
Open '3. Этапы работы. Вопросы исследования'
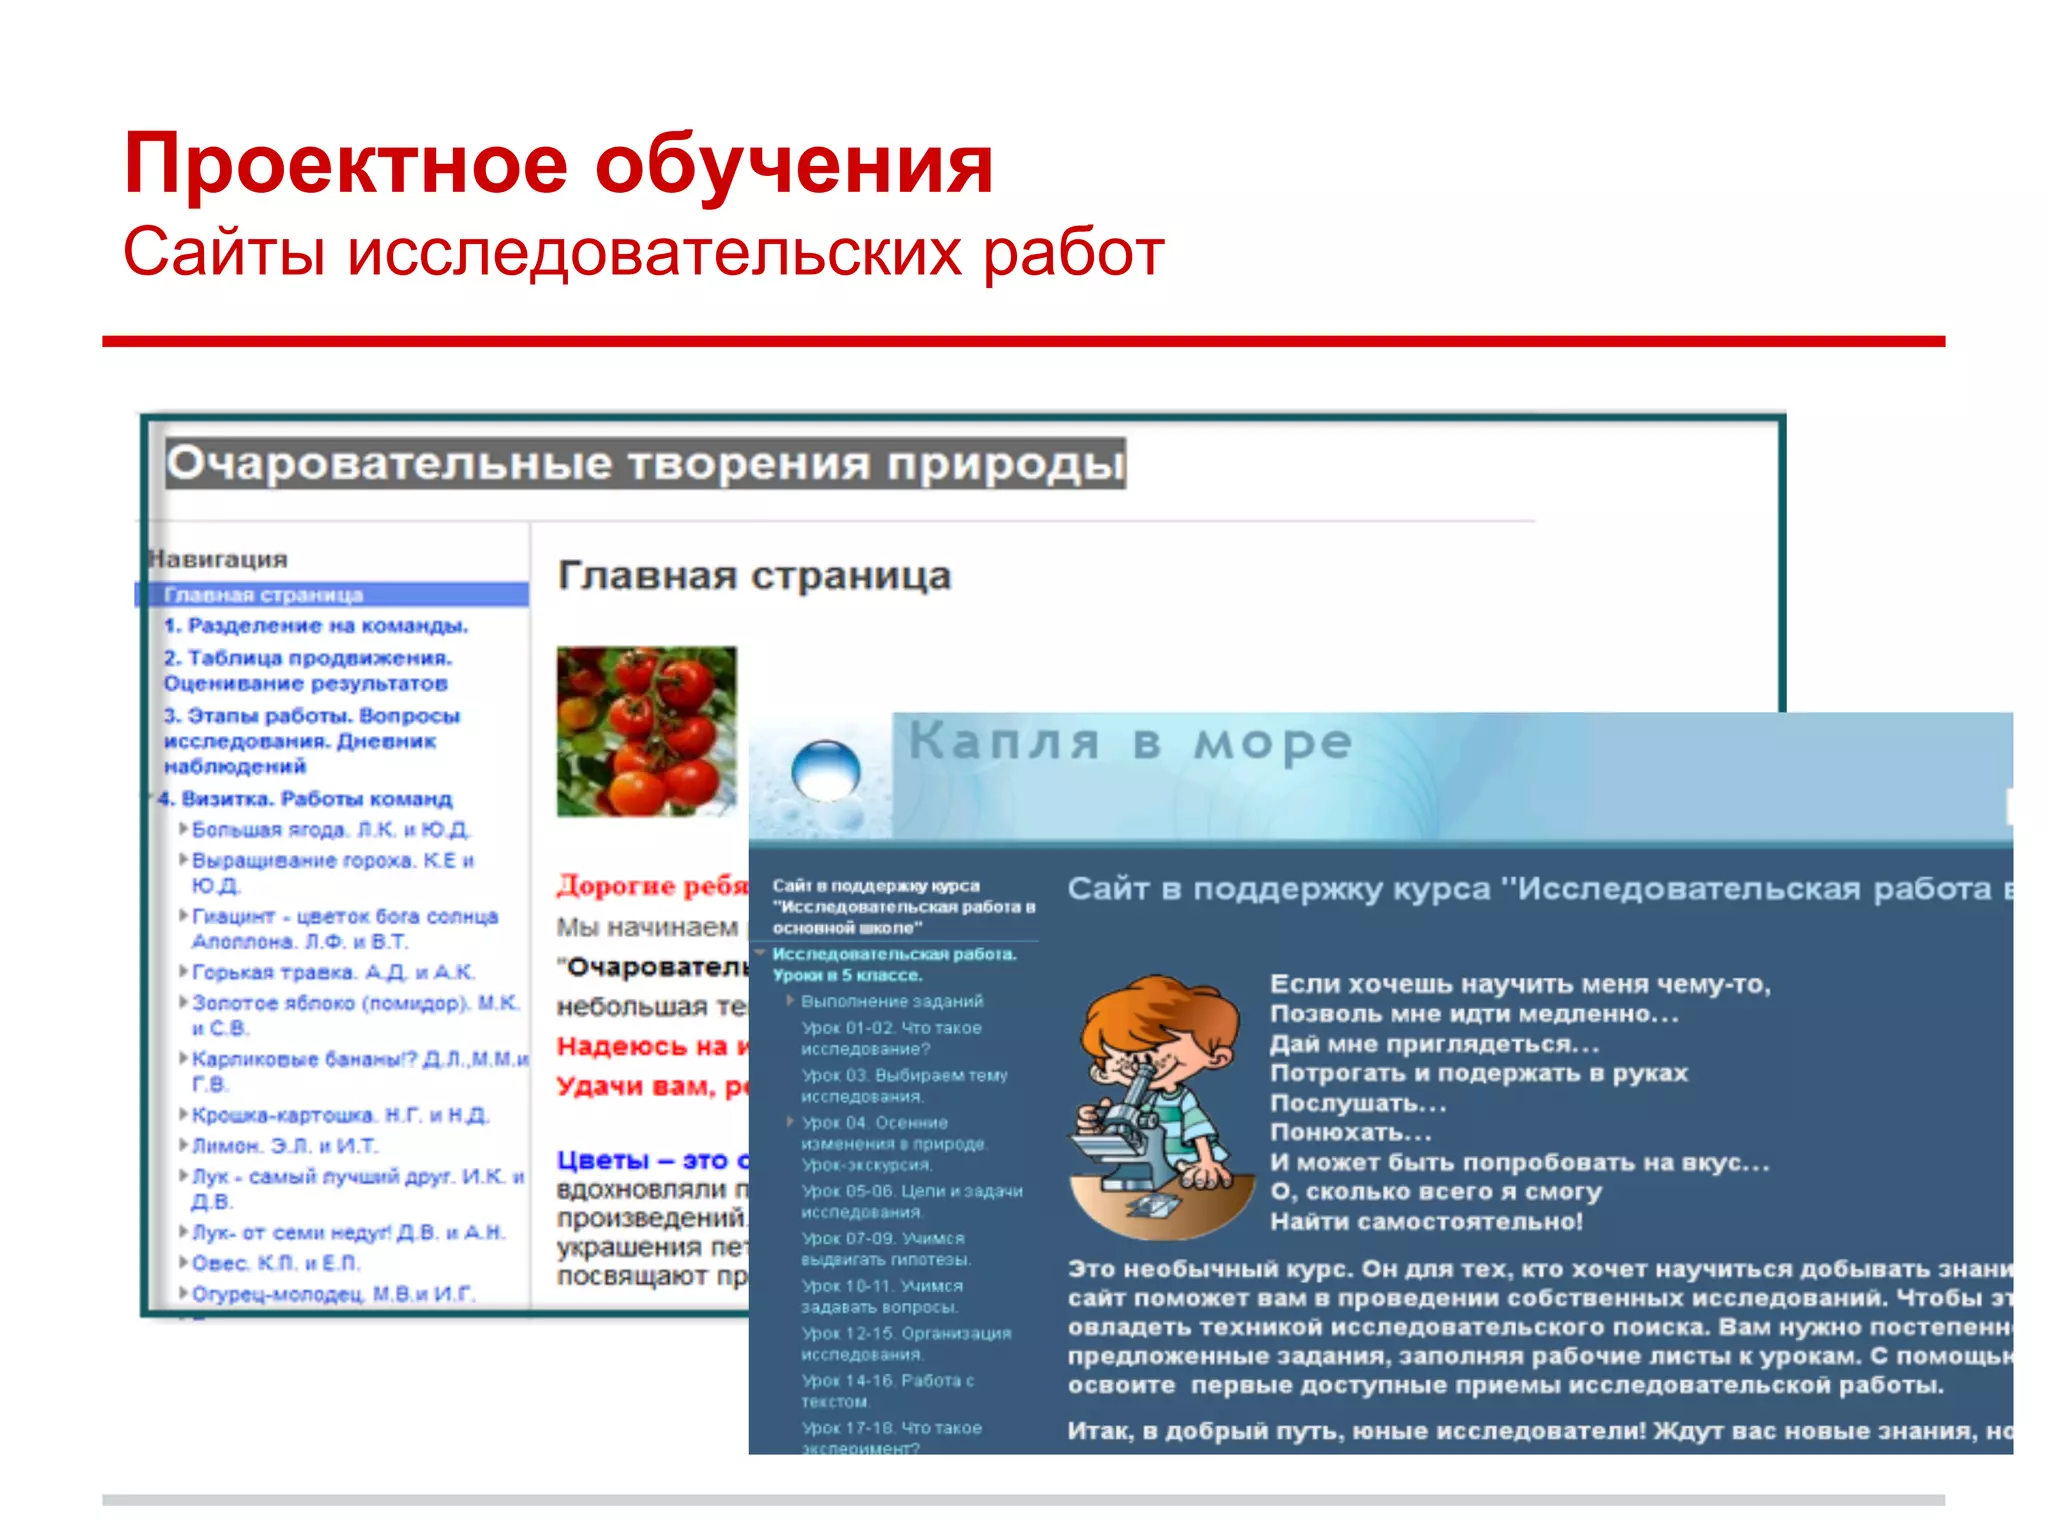pyautogui.click(x=311, y=741)
